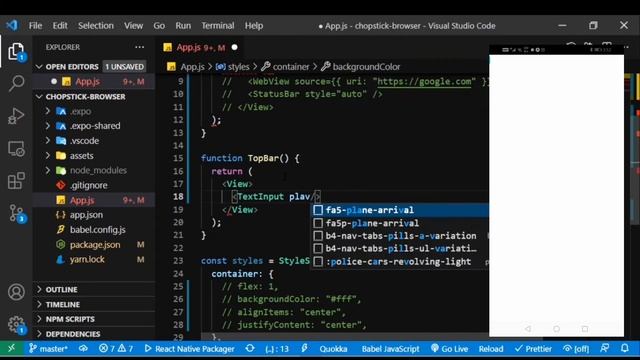Screen dimensions: 640x360
Task: Click the master branch indicator
Action: click(48, 349)
